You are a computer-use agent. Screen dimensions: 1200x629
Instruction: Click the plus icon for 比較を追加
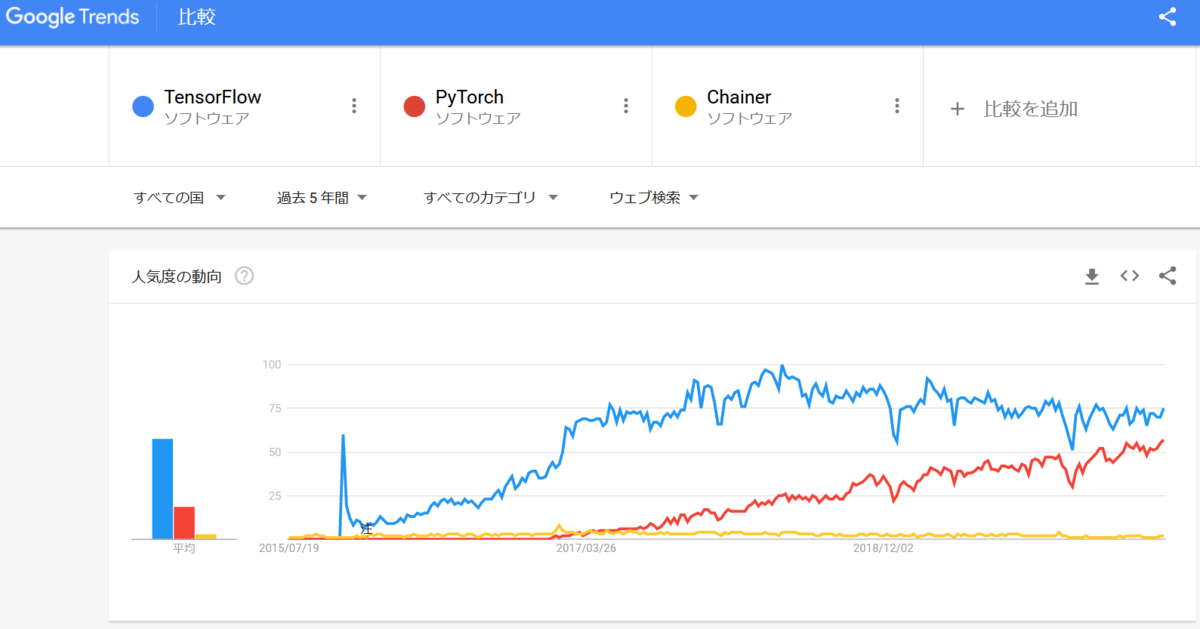(x=957, y=108)
